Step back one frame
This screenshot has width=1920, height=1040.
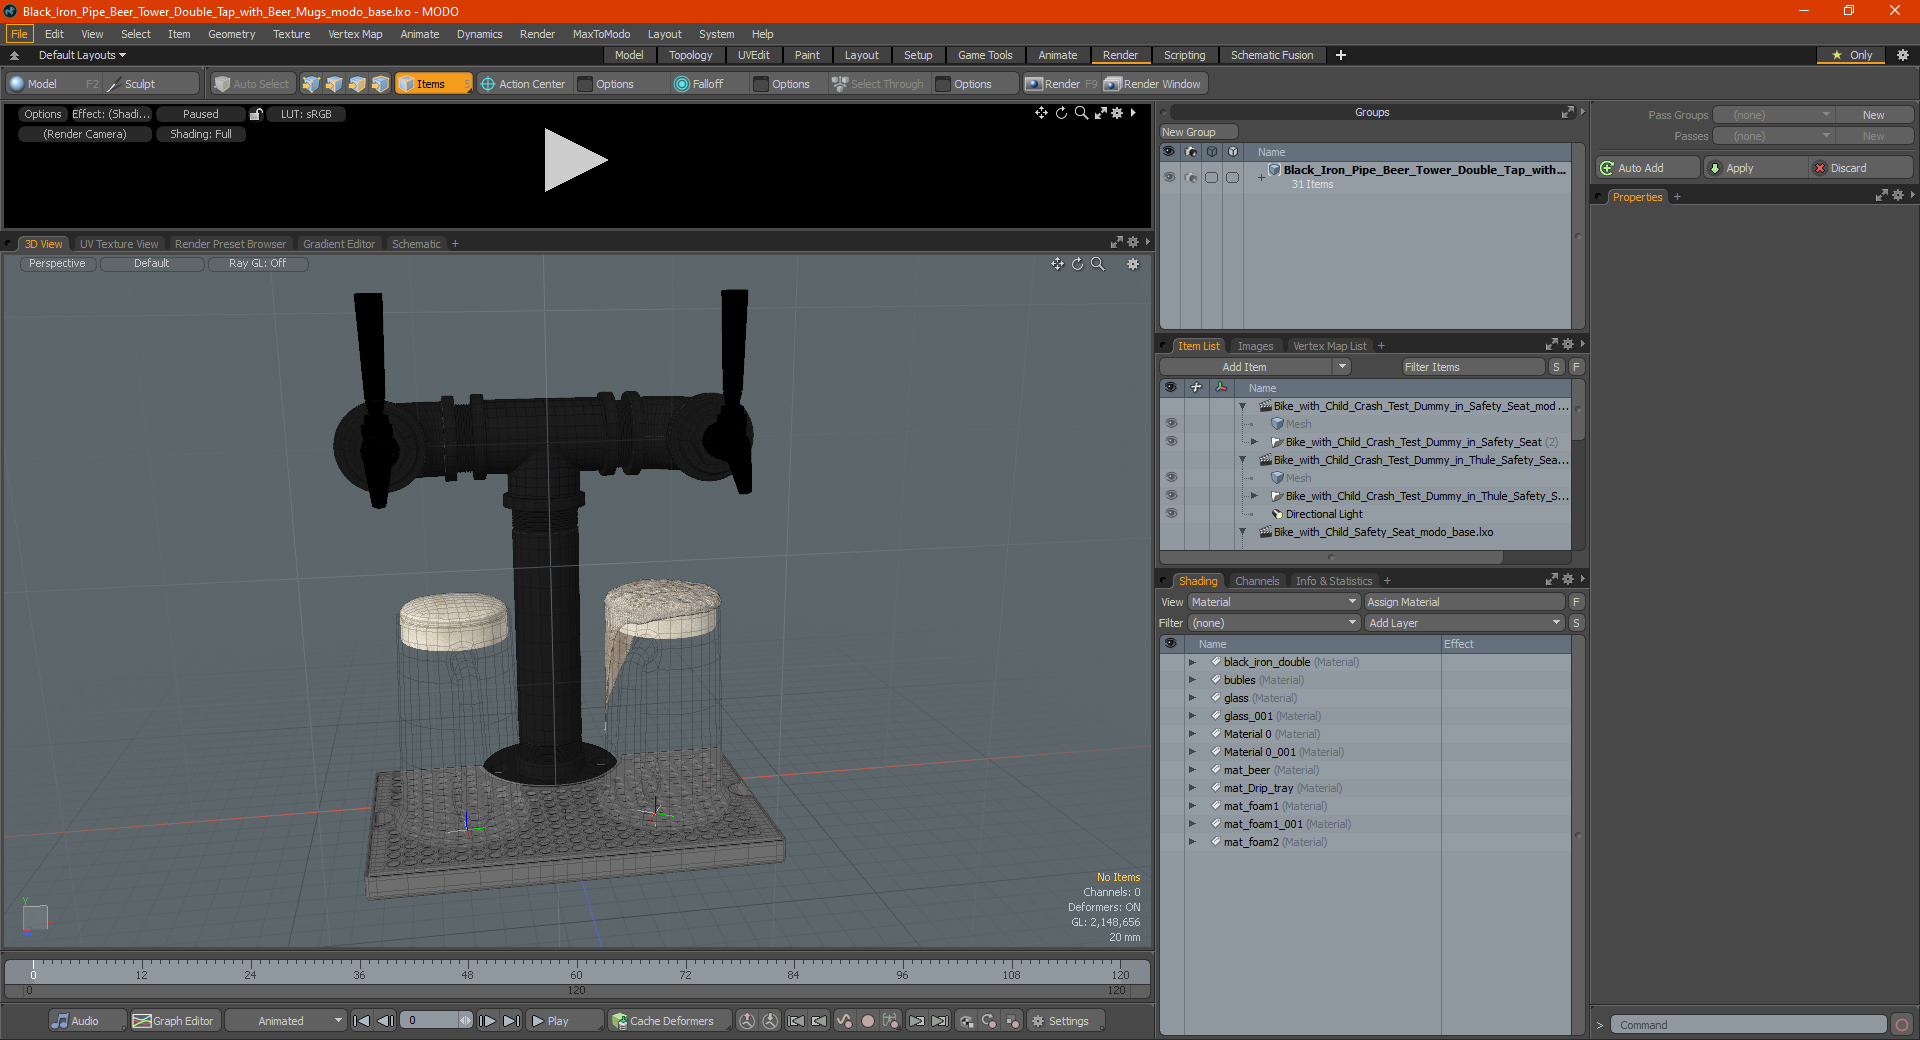coord(385,1021)
